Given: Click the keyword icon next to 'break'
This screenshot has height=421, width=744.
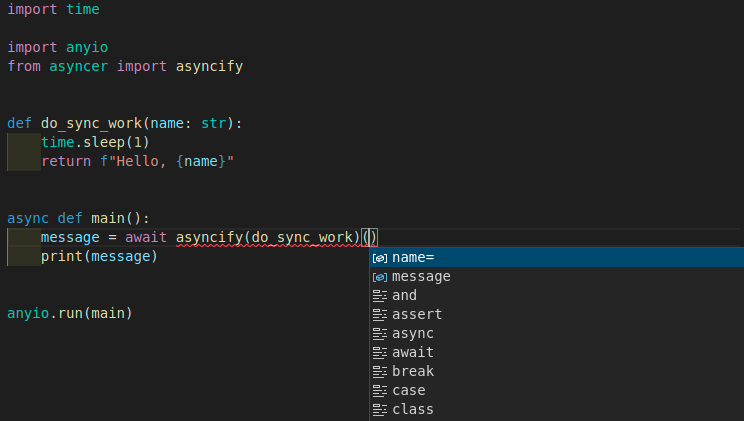Looking at the screenshot, I should [379, 372].
